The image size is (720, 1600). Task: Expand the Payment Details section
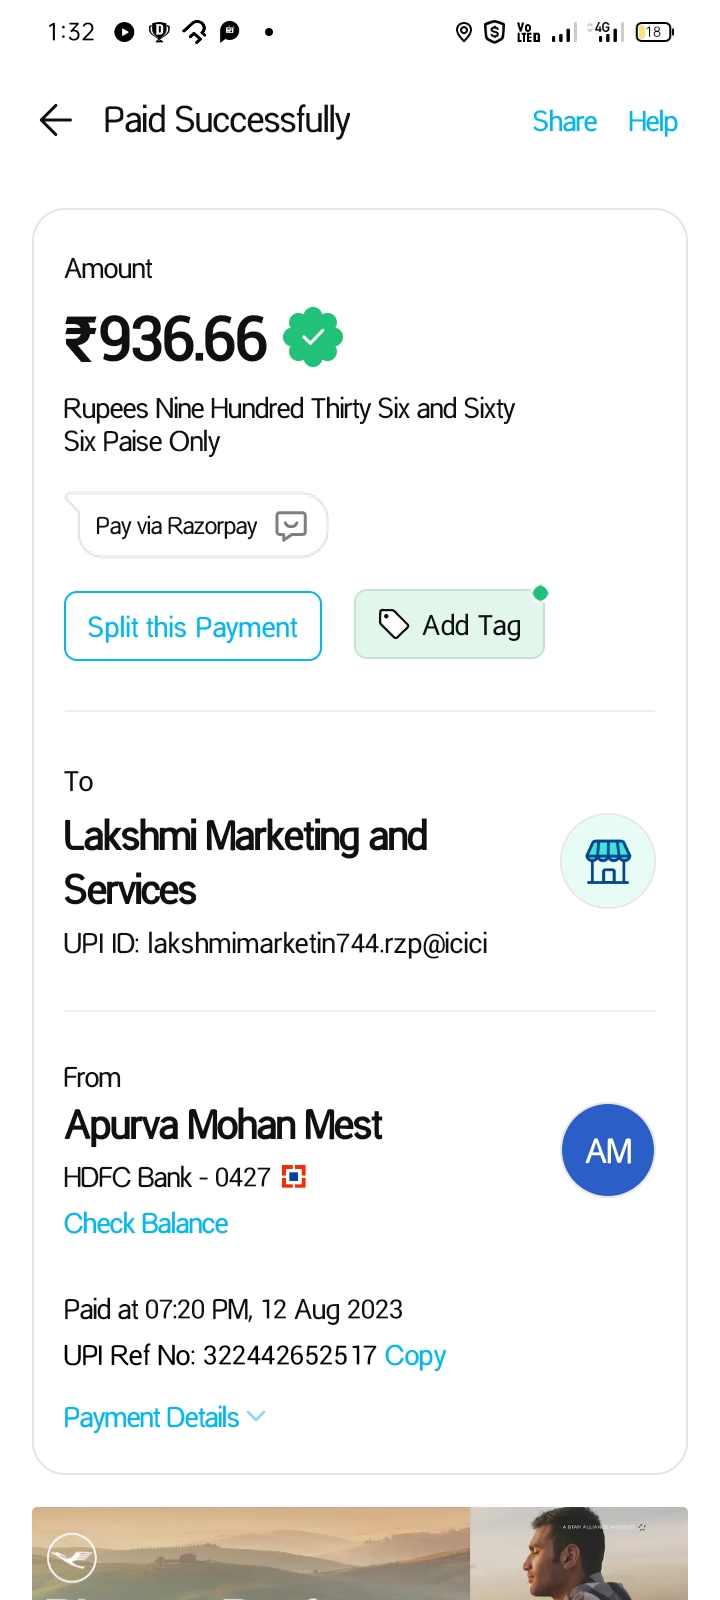[152, 1417]
